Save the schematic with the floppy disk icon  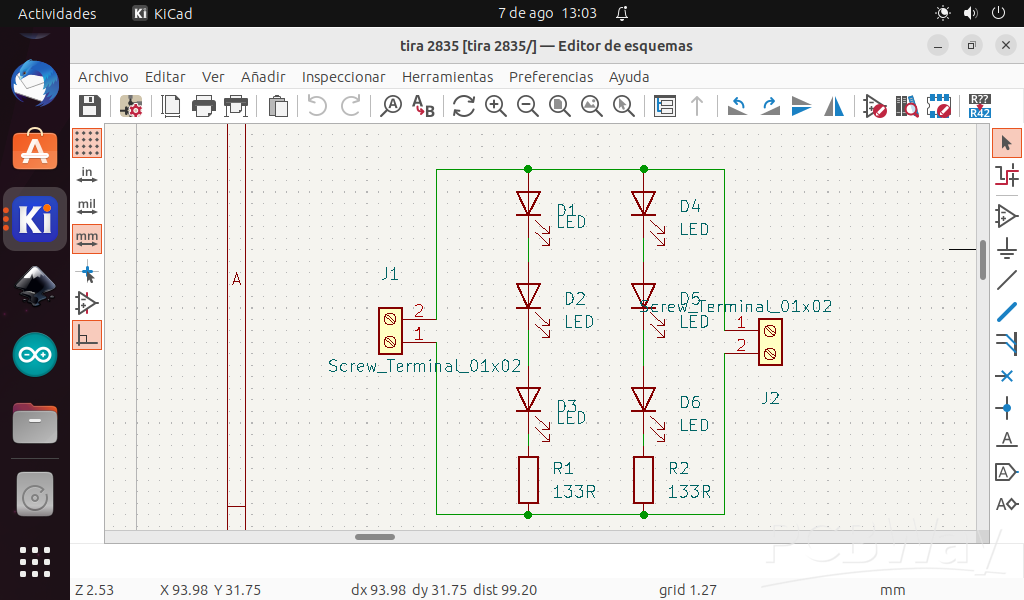[x=90, y=106]
